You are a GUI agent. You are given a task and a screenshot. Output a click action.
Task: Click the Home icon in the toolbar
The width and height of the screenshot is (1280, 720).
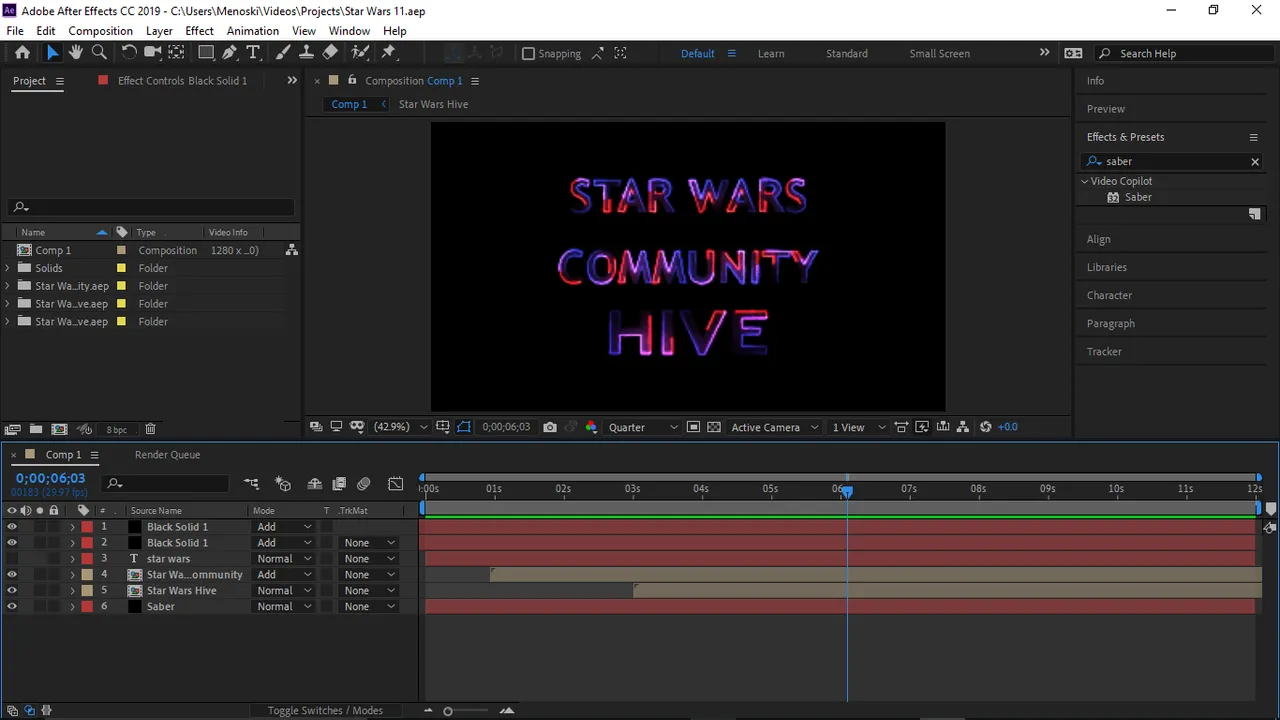tap(22, 53)
